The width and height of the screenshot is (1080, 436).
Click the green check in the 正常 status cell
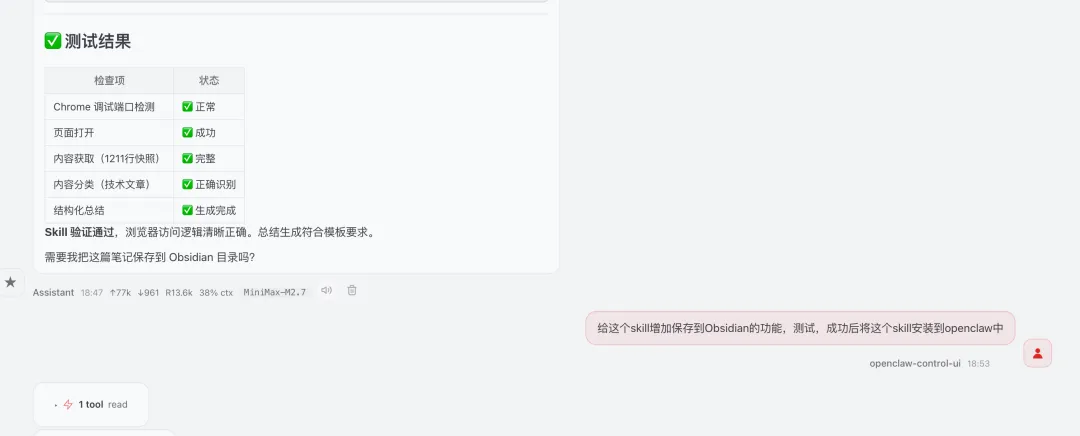click(x=187, y=107)
